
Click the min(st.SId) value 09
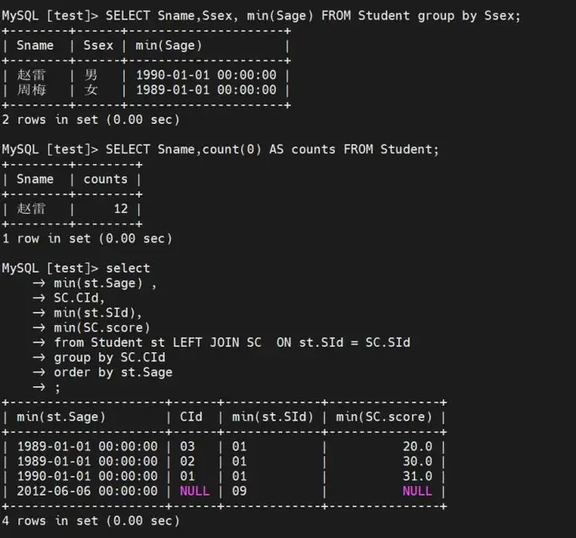pos(239,491)
